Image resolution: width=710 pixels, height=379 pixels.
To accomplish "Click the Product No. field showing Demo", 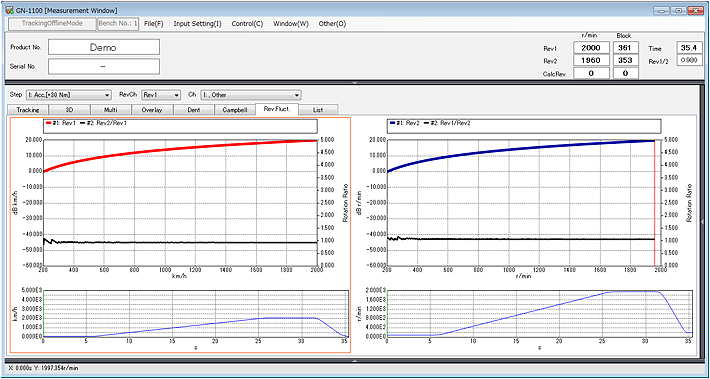I will (104, 47).
